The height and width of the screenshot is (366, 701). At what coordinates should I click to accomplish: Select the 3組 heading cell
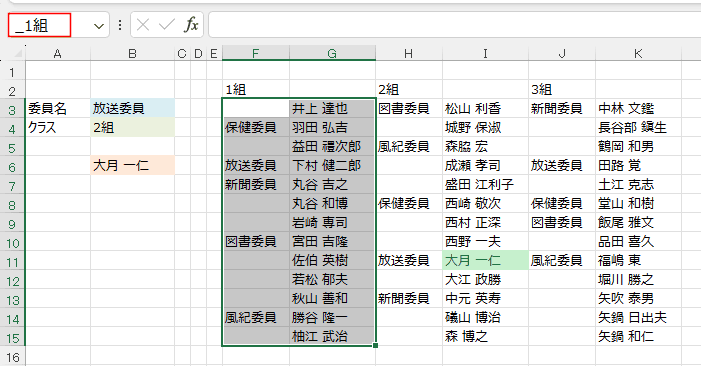pos(562,89)
